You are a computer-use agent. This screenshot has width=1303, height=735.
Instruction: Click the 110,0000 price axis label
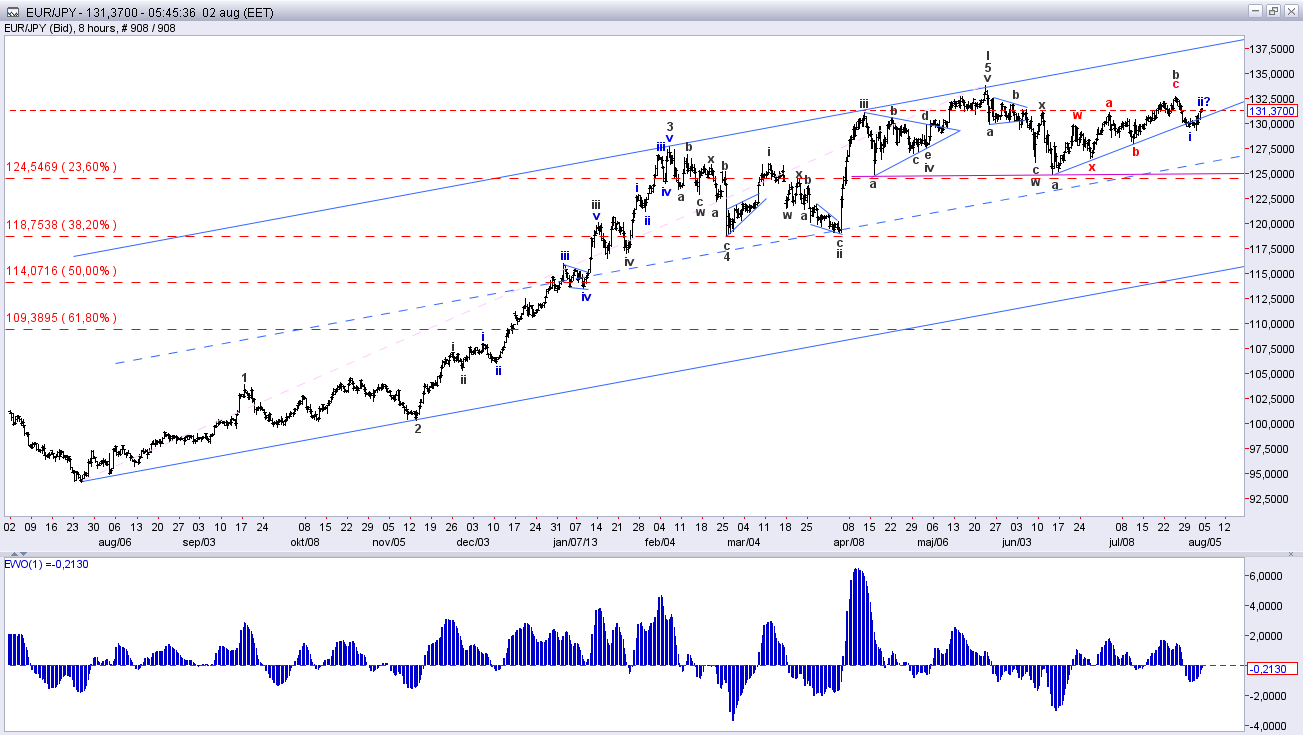[1274, 324]
